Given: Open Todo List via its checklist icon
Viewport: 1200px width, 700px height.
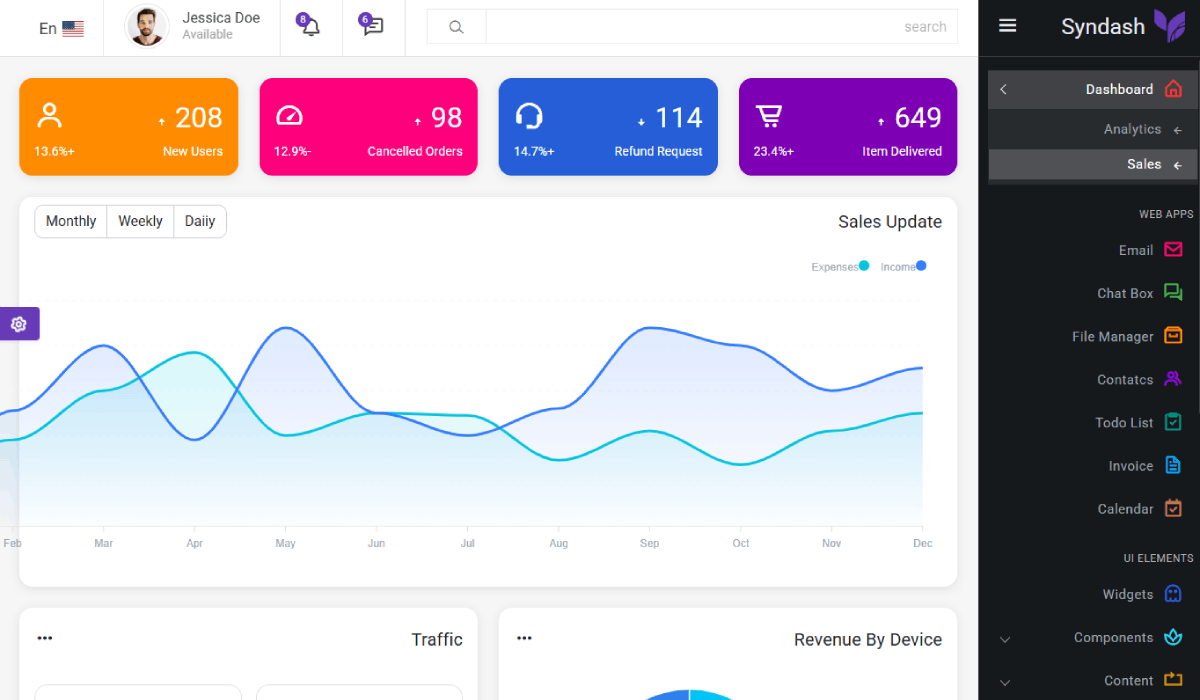Looking at the screenshot, I should click(x=1174, y=422).
